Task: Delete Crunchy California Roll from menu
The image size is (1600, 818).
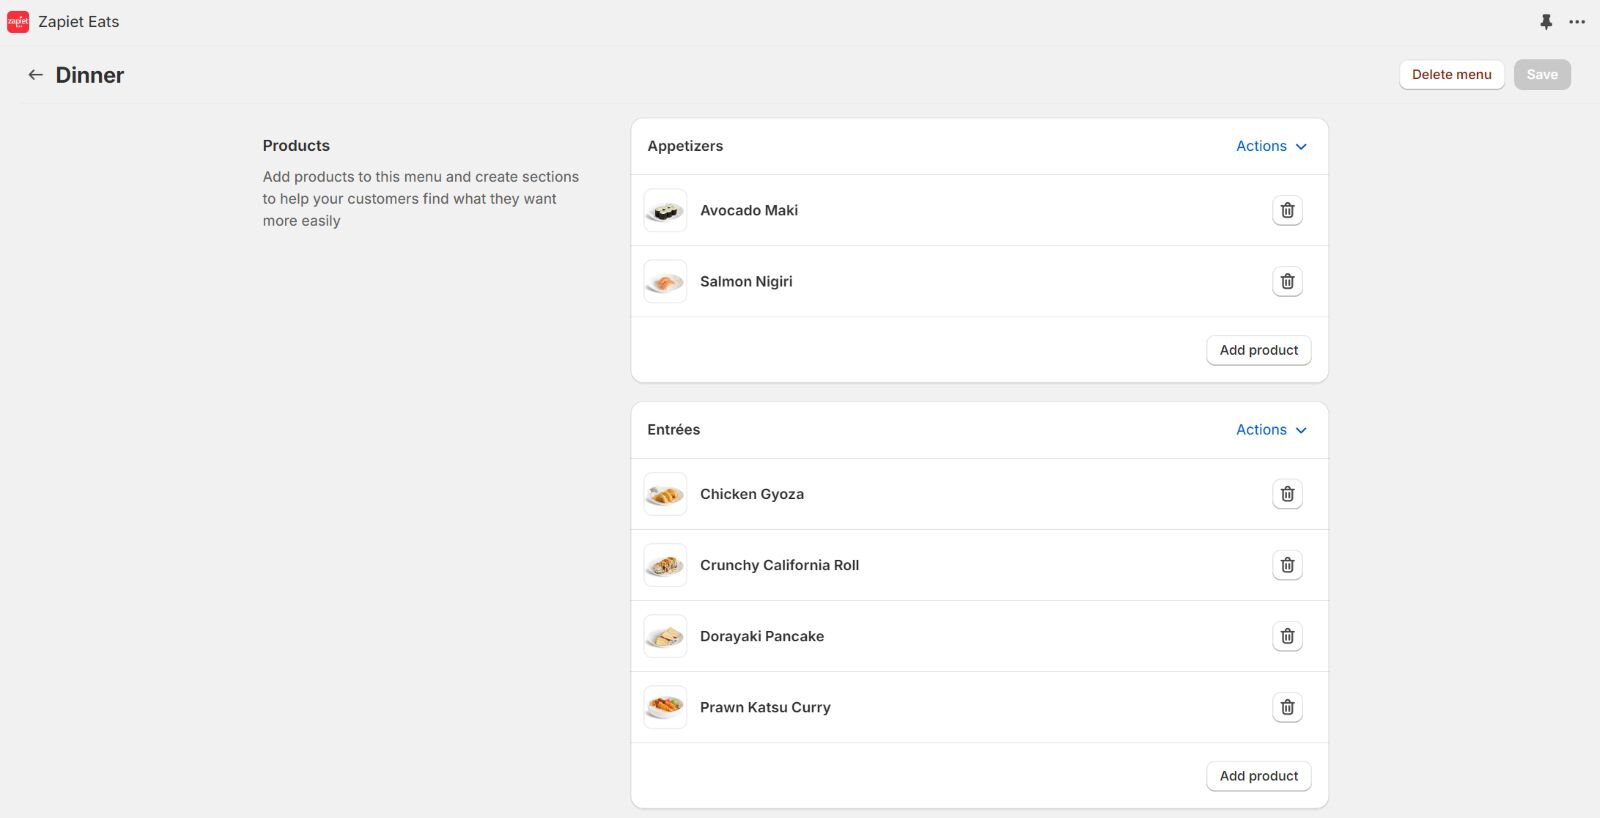Action: click(1287, 565)
